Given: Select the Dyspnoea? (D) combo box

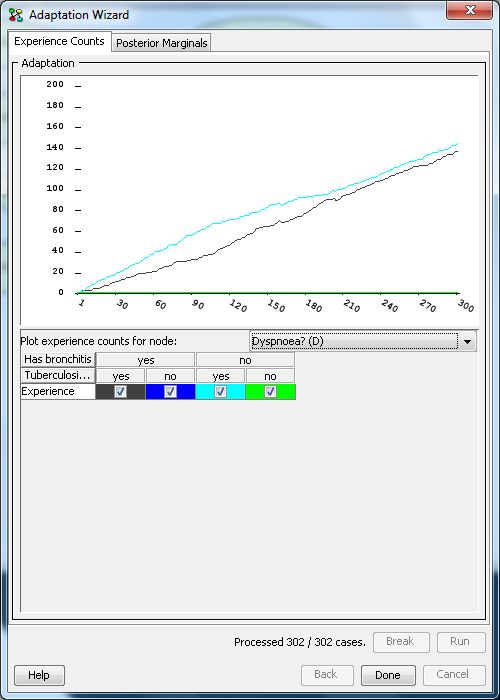Looking at the screenshot, I should (363, 342).
